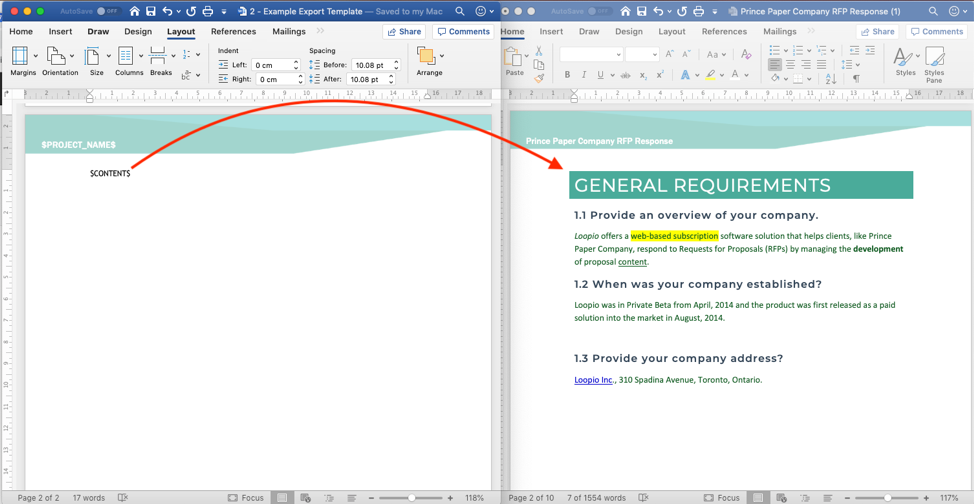
Task: Adjust zoom slider in Prince Paper RFP window
Action: 887,498
